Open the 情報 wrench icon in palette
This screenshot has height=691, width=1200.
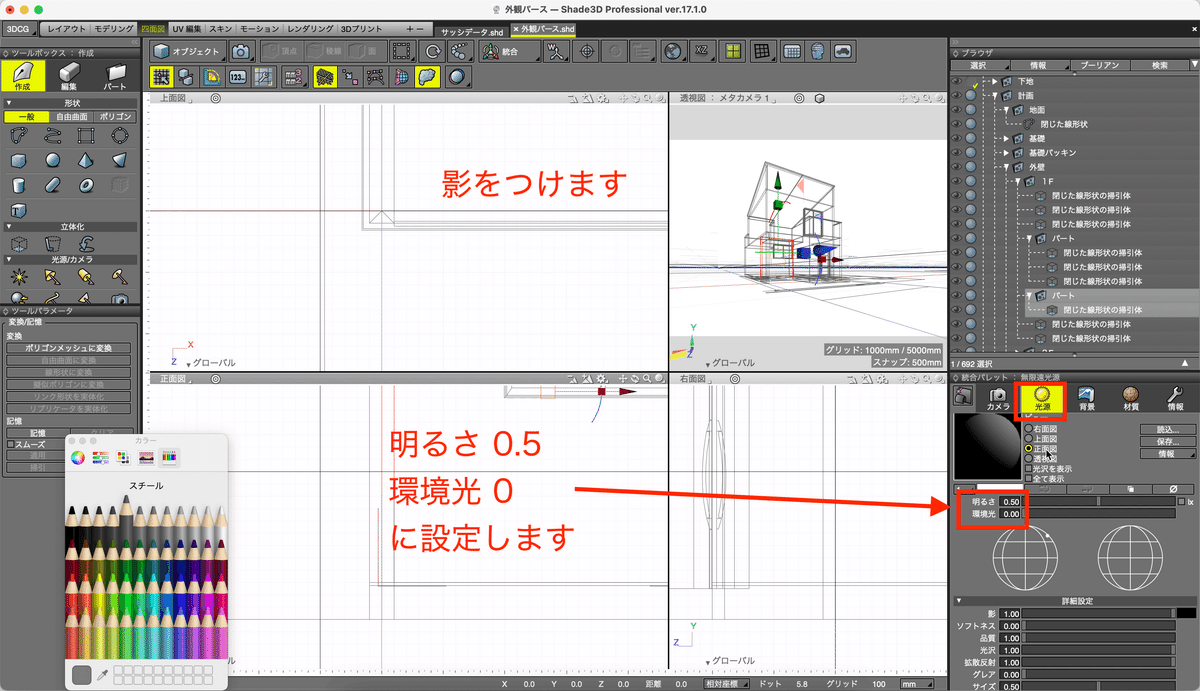click(1176, 400)
